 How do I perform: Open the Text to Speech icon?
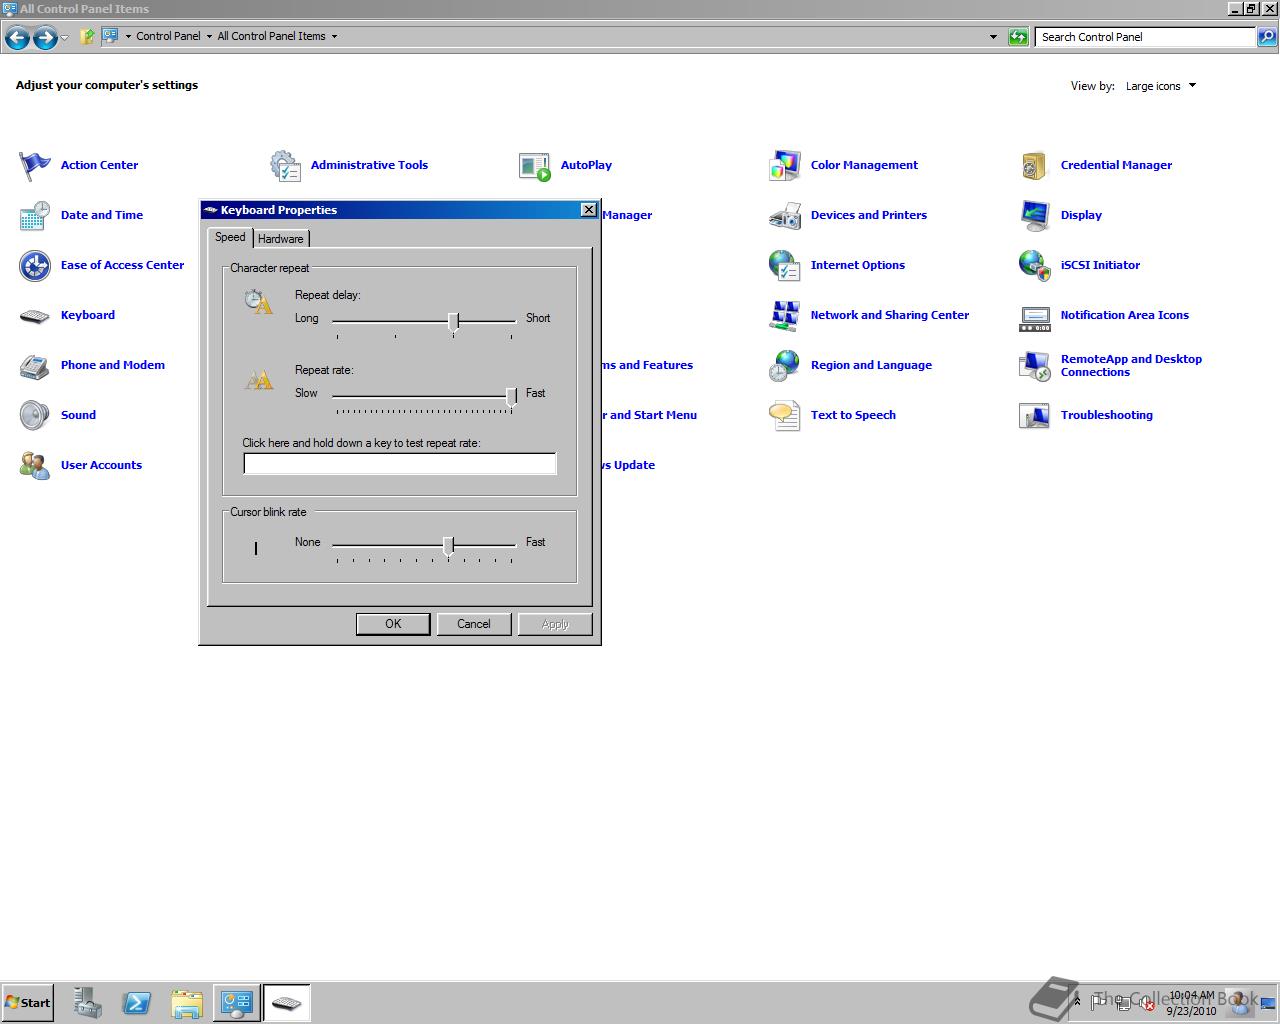tap(785, 415)
